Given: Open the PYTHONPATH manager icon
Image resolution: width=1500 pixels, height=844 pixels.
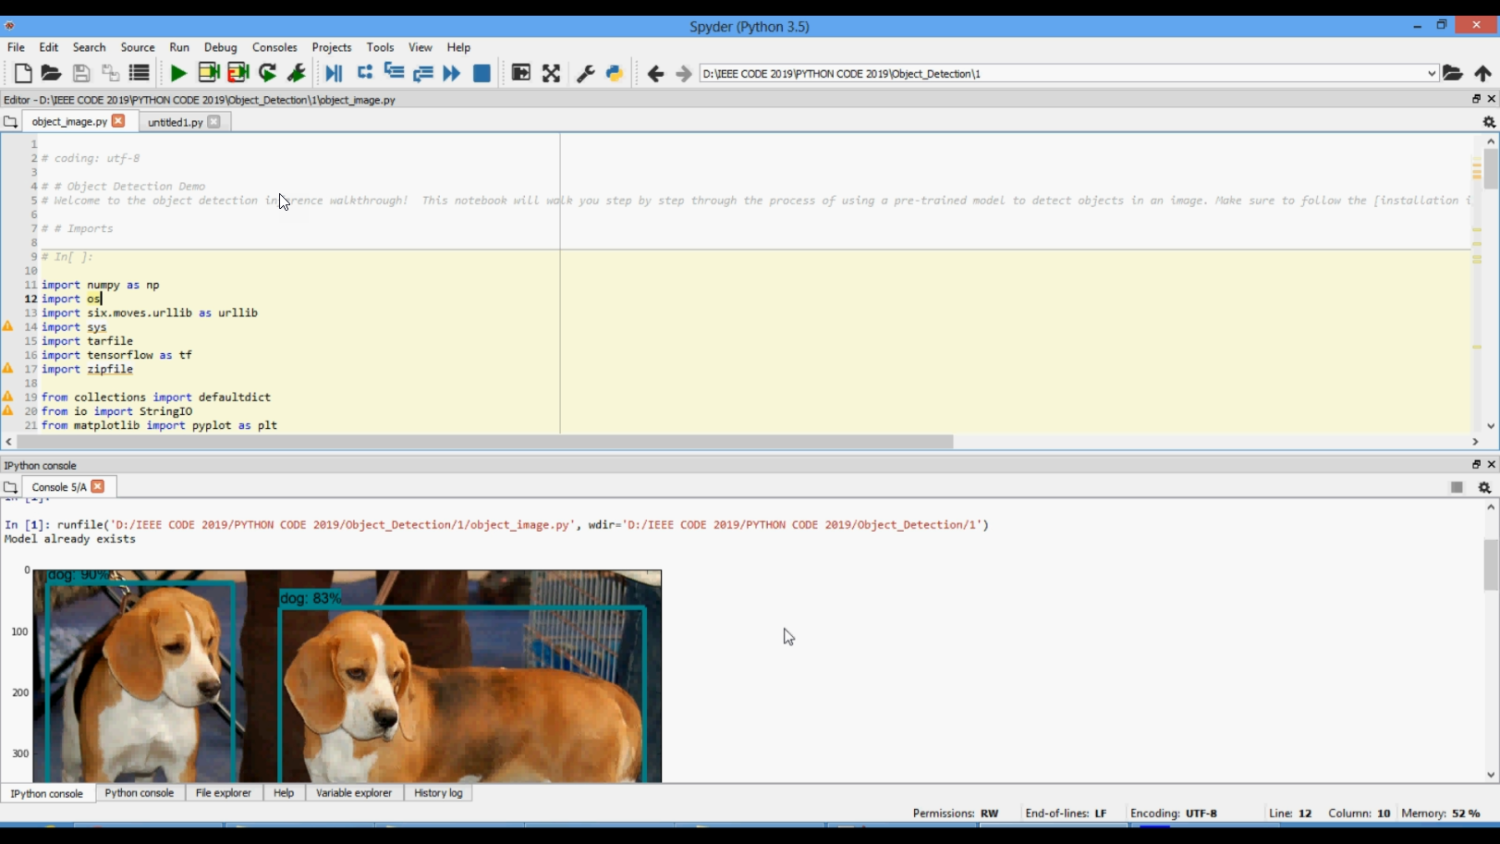Looking at the screenshot, I should coord(614,73).
